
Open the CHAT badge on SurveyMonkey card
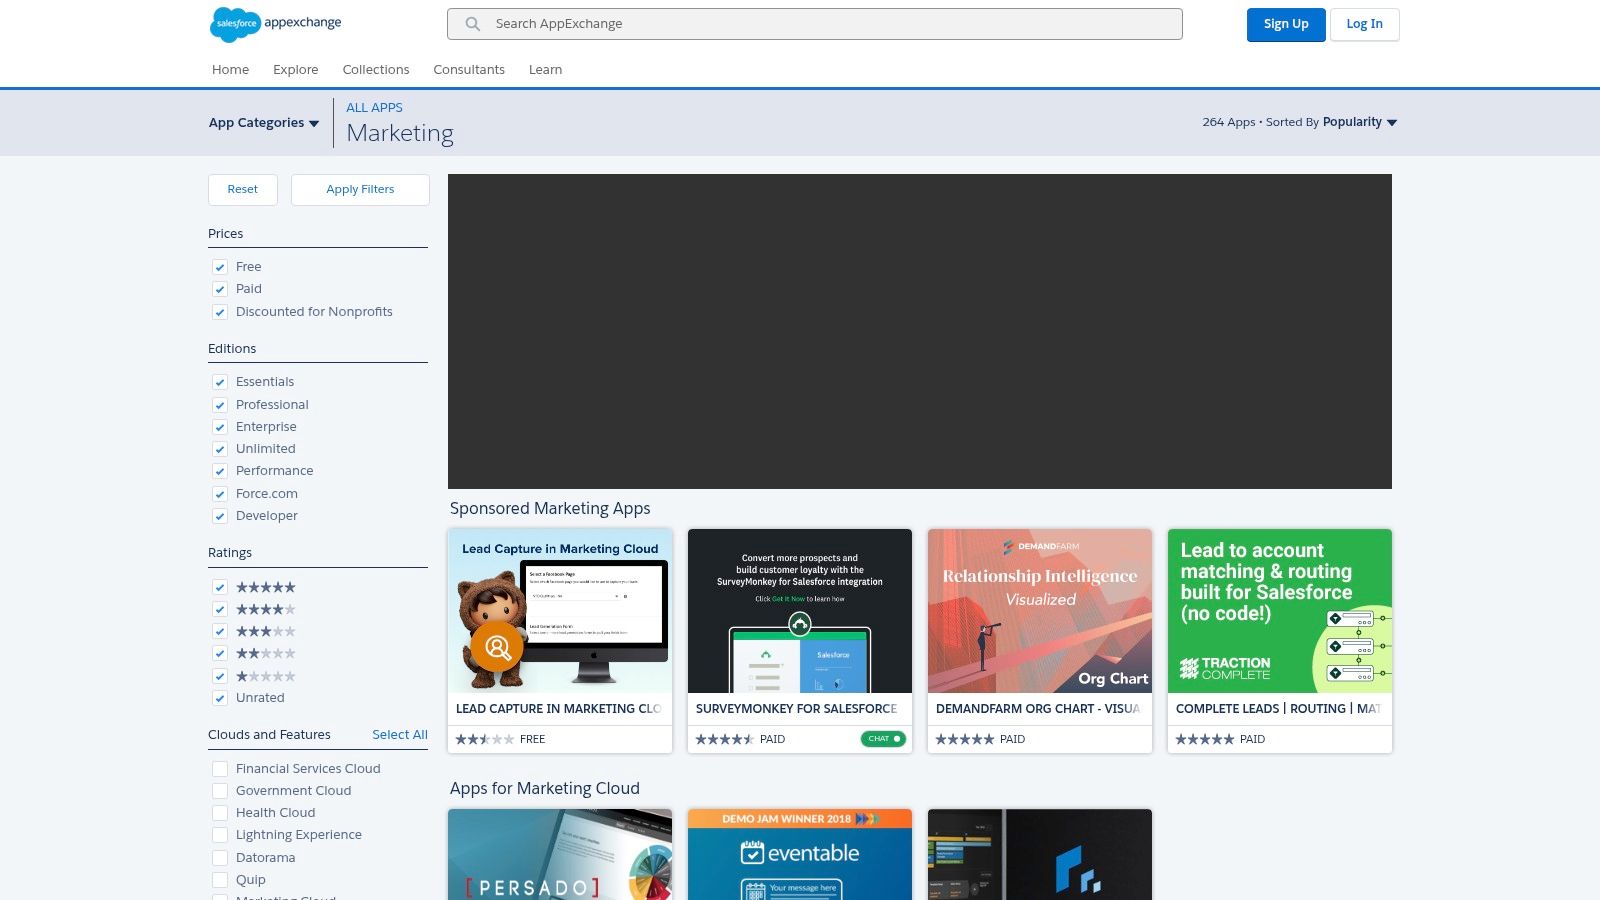click(x=883, y=739)
